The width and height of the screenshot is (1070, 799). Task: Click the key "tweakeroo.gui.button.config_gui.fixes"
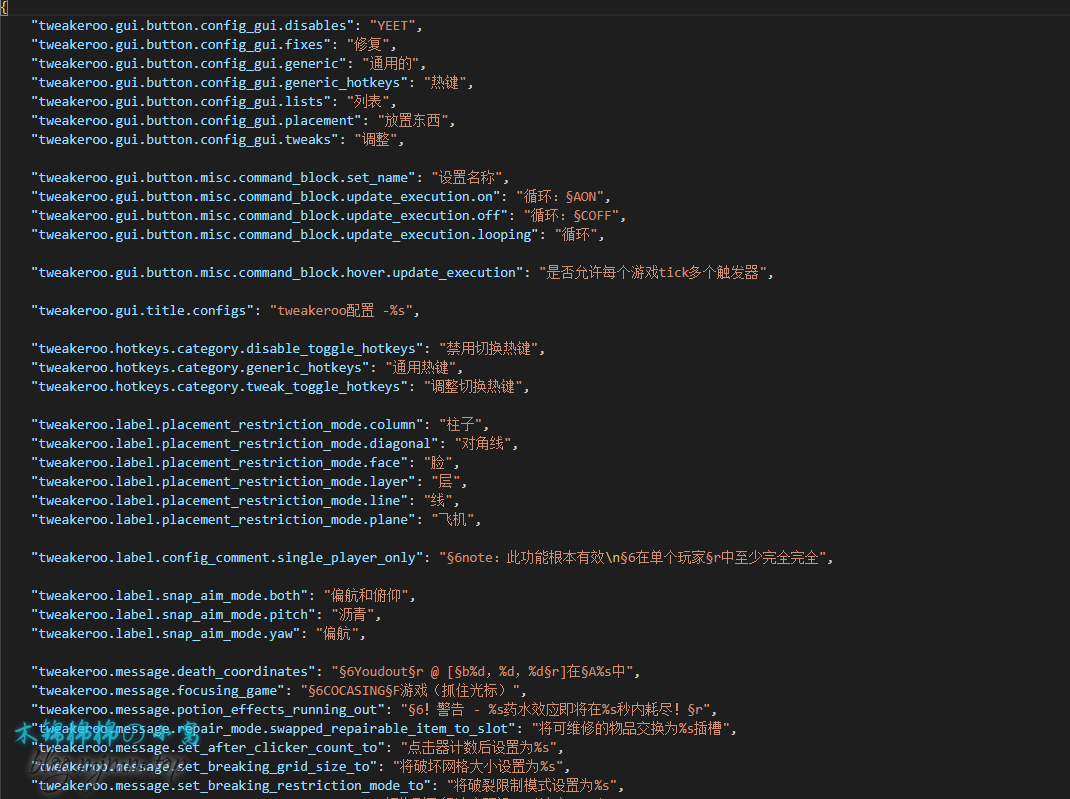tap(180, 45)
